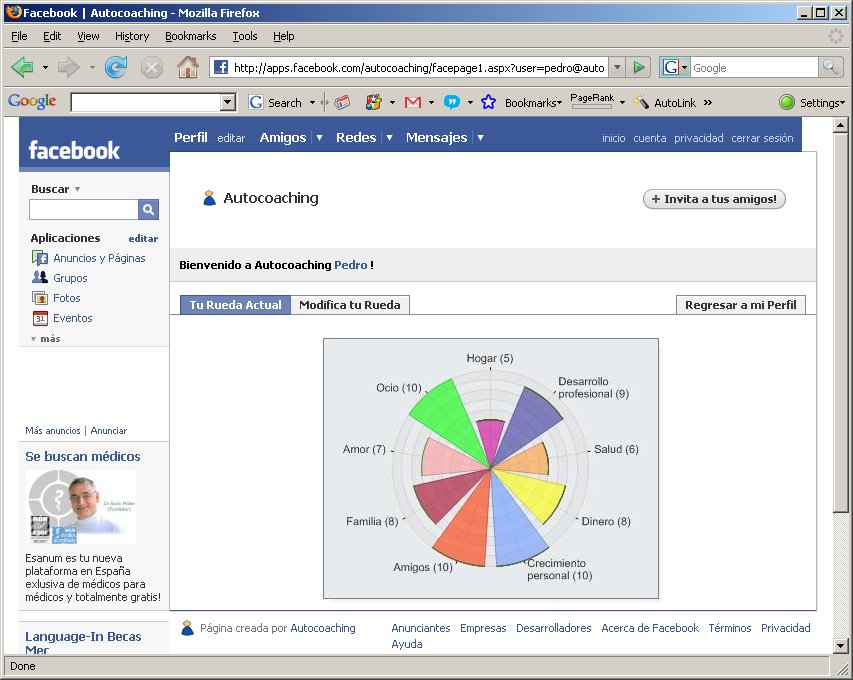
Task: Click the browser Forward arrow button
Action: (69, 67)
